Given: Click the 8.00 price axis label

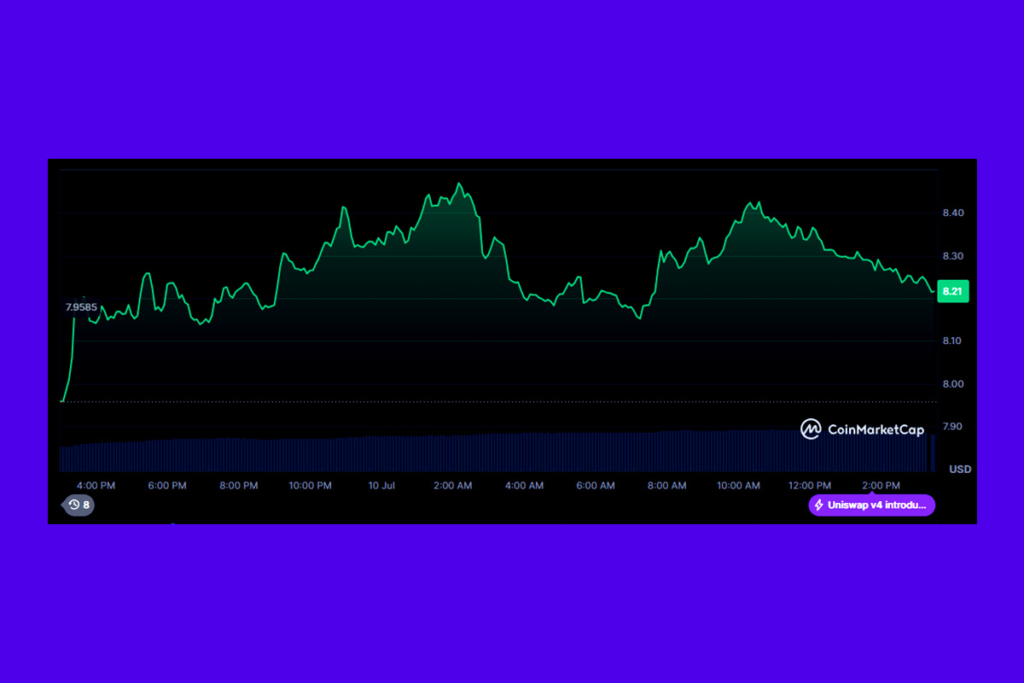Looking at the screenshot, I should (952, 384).
